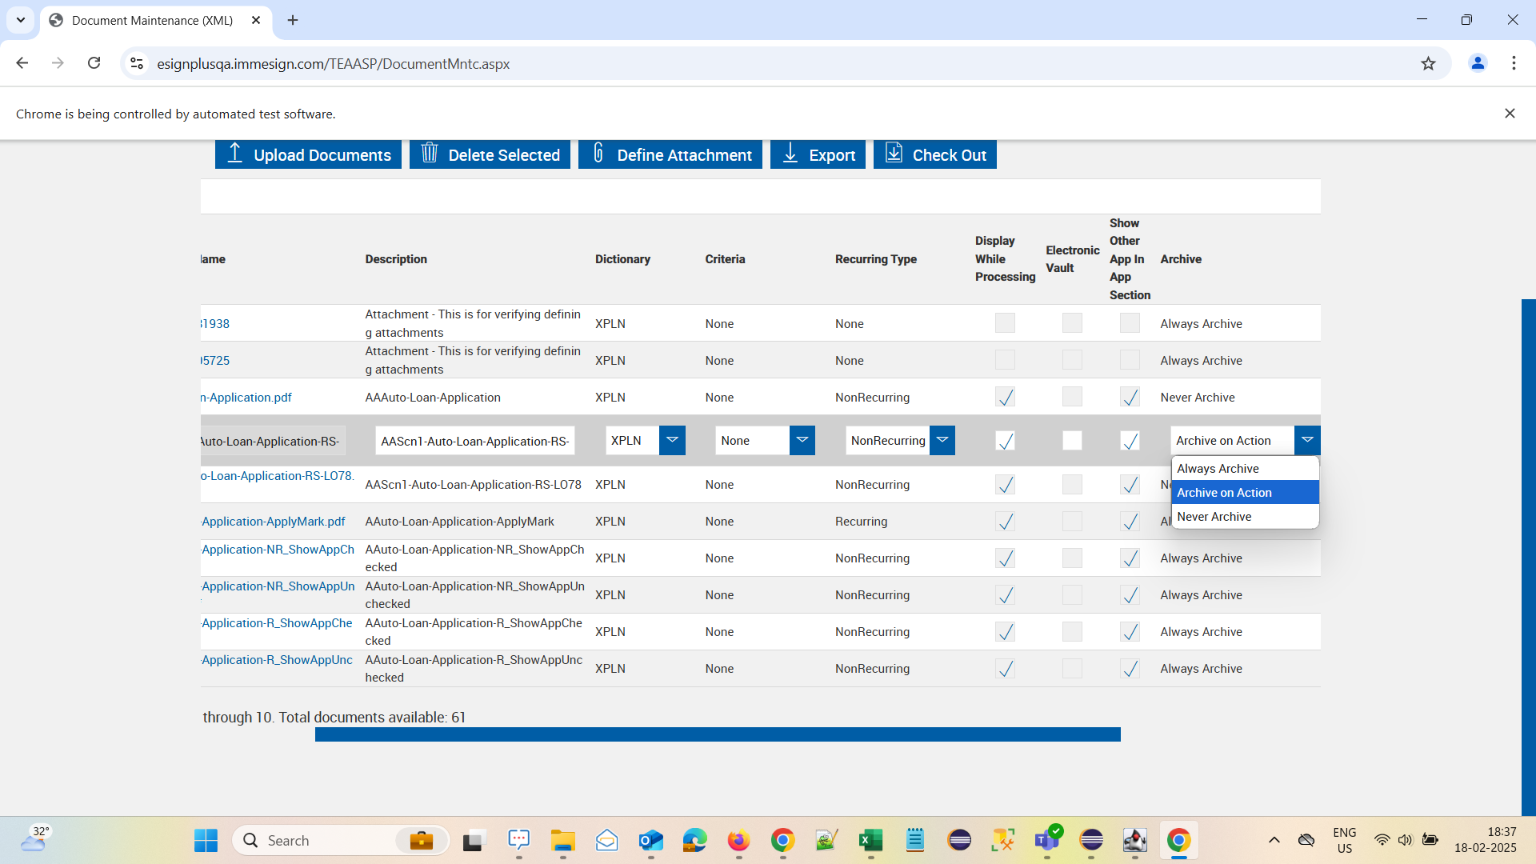This screenshot has width=1536, height=864.
Task: Bookmark this page with star icon
Action: [1428, 64]
